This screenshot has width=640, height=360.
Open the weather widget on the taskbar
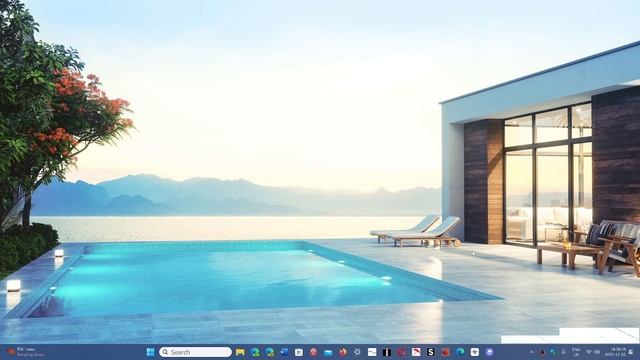coord(25,352)
